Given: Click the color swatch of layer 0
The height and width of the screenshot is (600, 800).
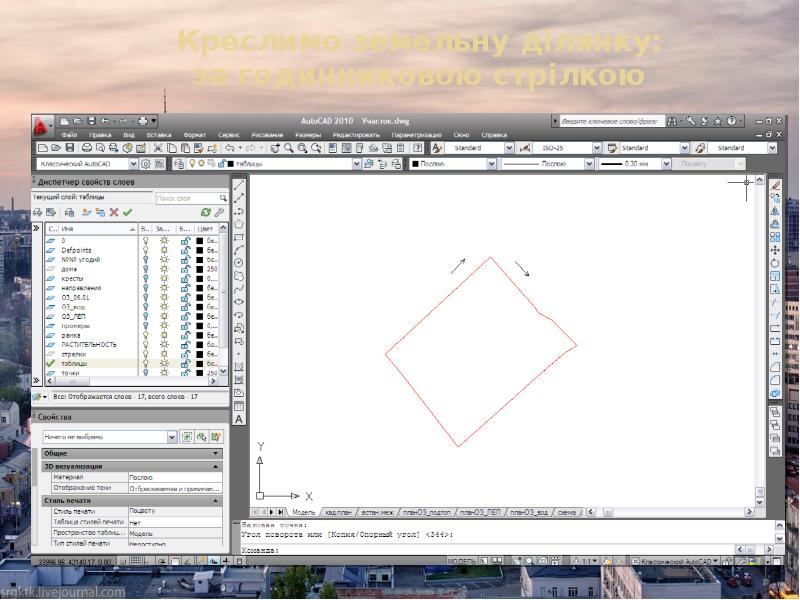Looking at the screenshot, I should (x=199, y=240).
